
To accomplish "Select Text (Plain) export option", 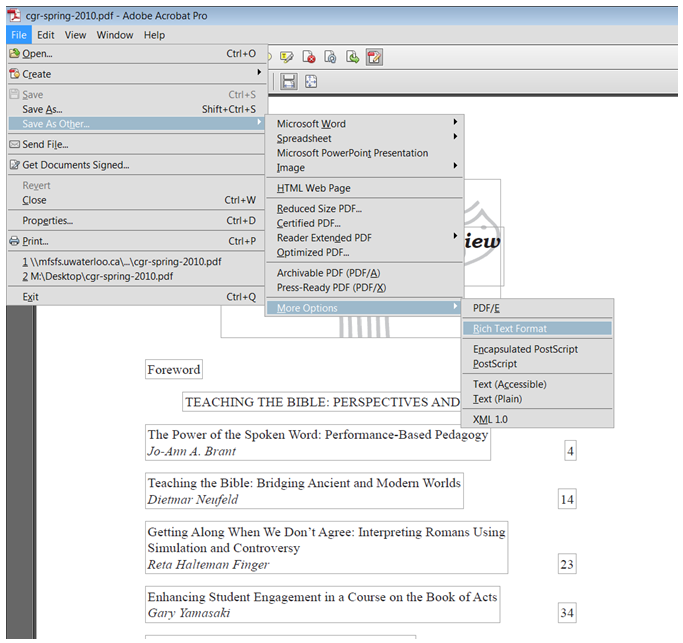I will pyautogui.click(x=497, y=399).
